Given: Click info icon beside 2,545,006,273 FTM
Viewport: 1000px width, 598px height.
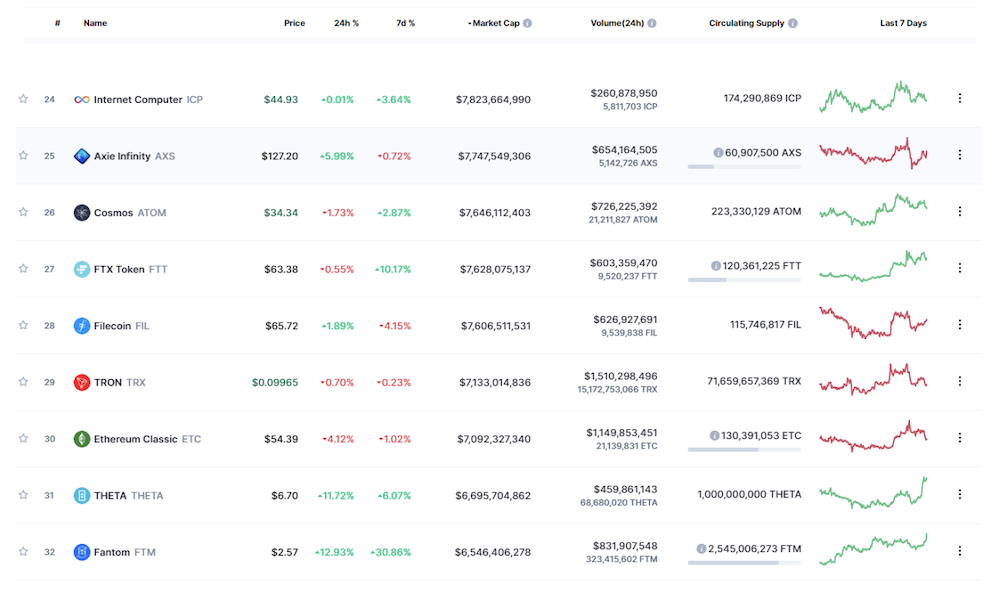Looking at the screenshot, I should click(701, 548).
